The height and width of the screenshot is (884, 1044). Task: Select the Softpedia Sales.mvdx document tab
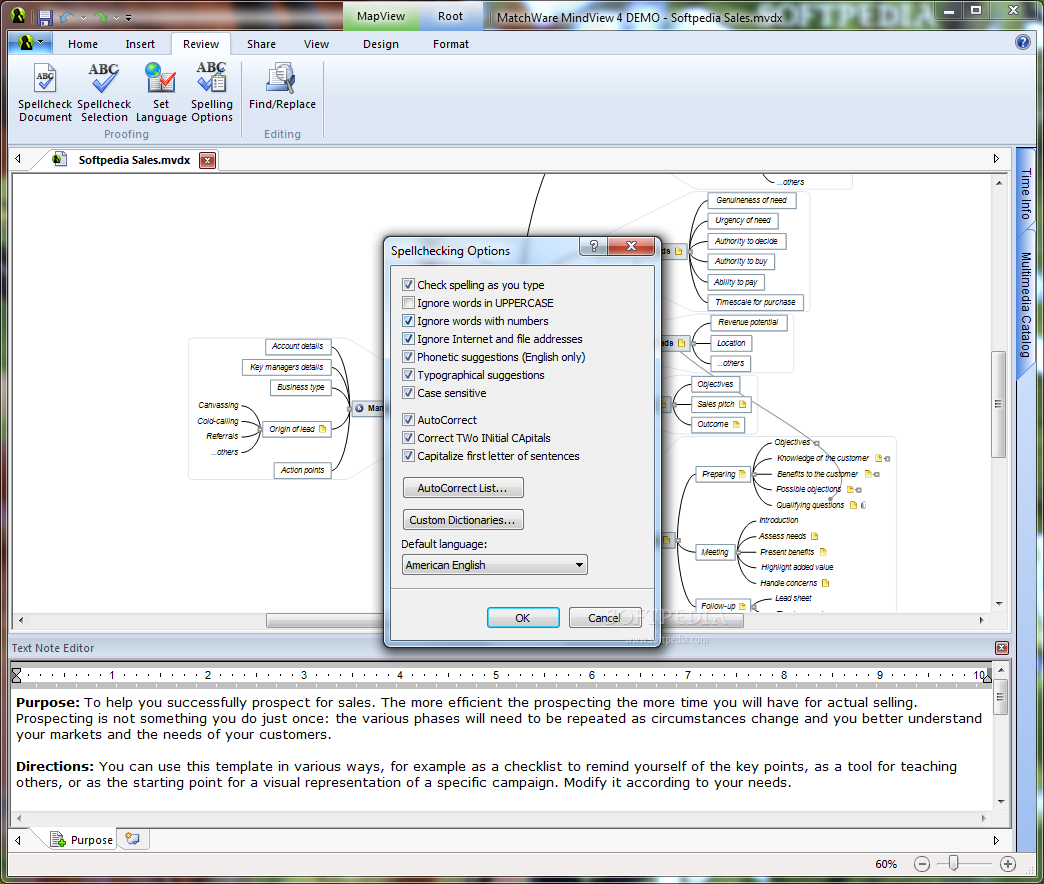pos(134,160)
